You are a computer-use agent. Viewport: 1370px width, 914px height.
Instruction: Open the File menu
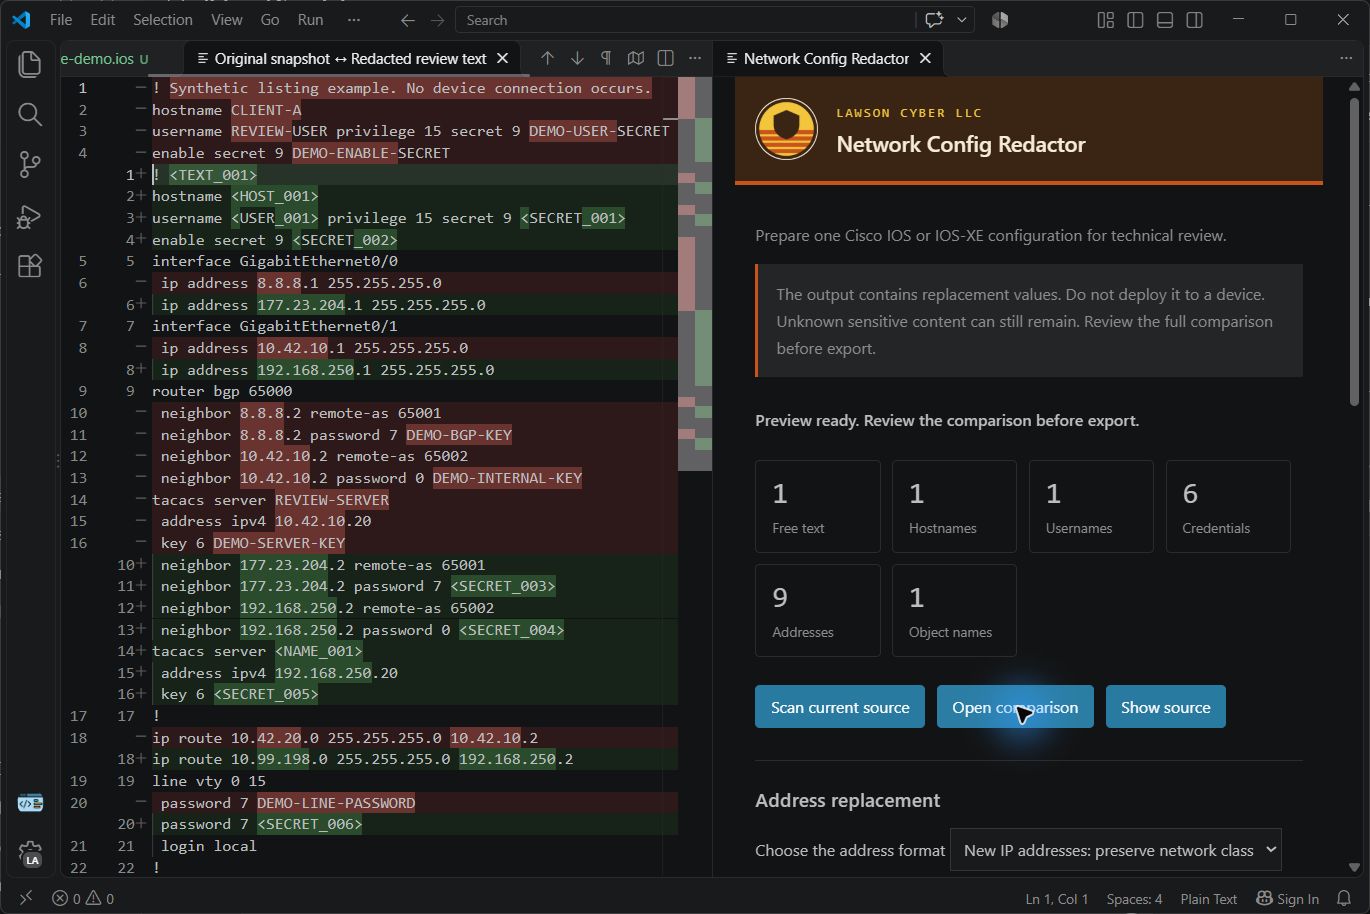point(61,20)
